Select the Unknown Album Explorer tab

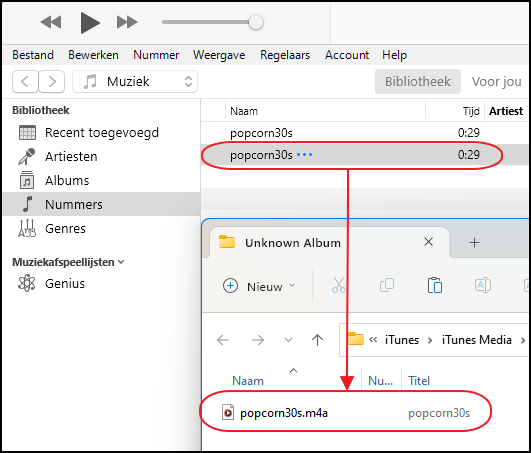[x=330, y=243]
